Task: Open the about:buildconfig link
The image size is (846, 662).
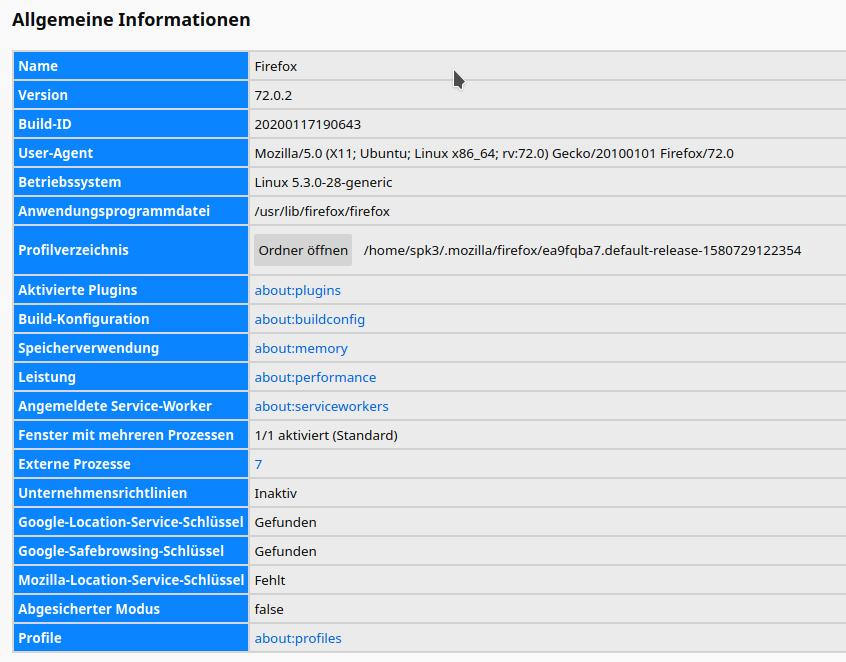Action: click(x=310, y=319)
